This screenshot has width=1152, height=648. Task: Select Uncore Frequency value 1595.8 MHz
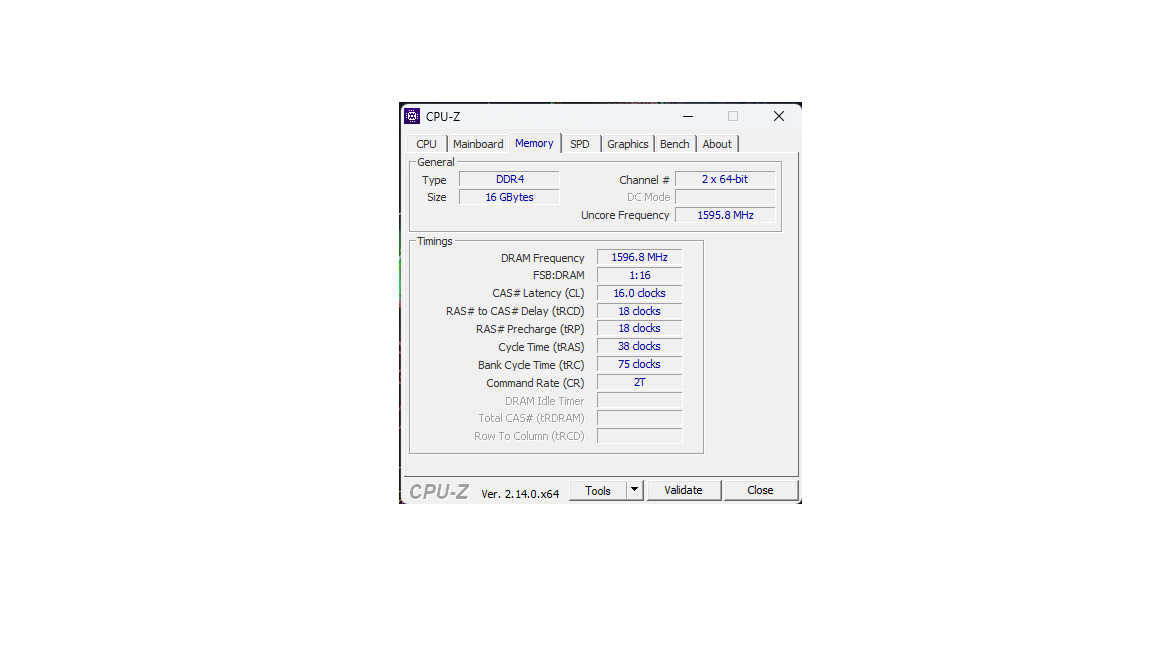(x=725, y=215)
